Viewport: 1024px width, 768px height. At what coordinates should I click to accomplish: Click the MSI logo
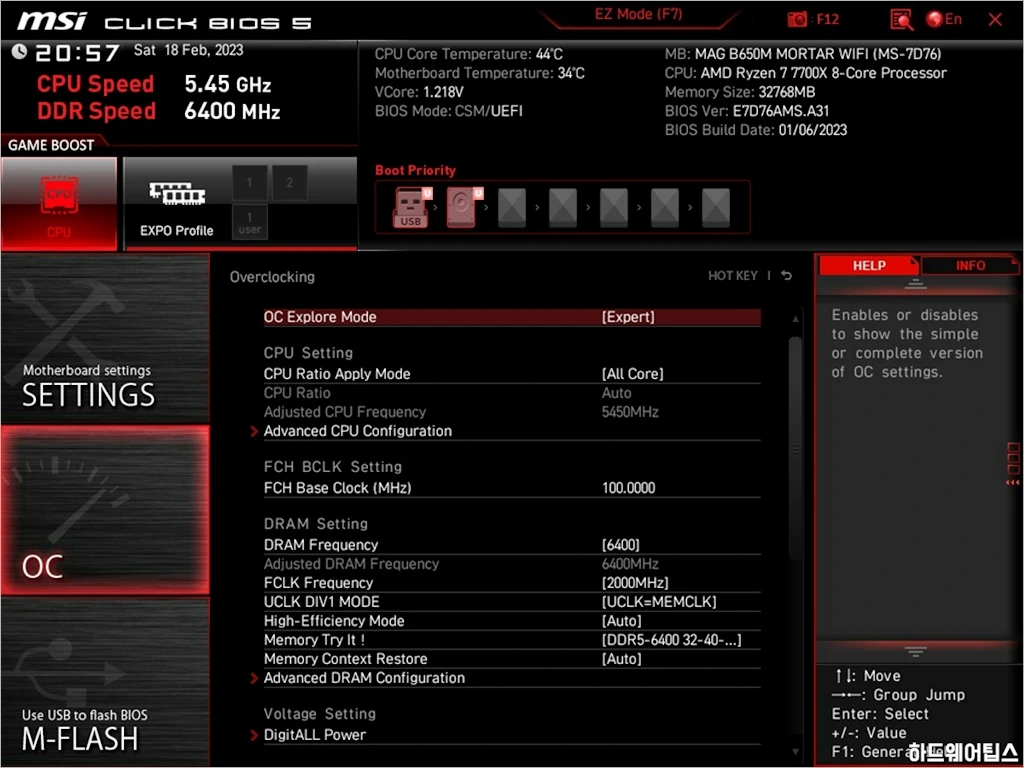(x=51, y=21)
